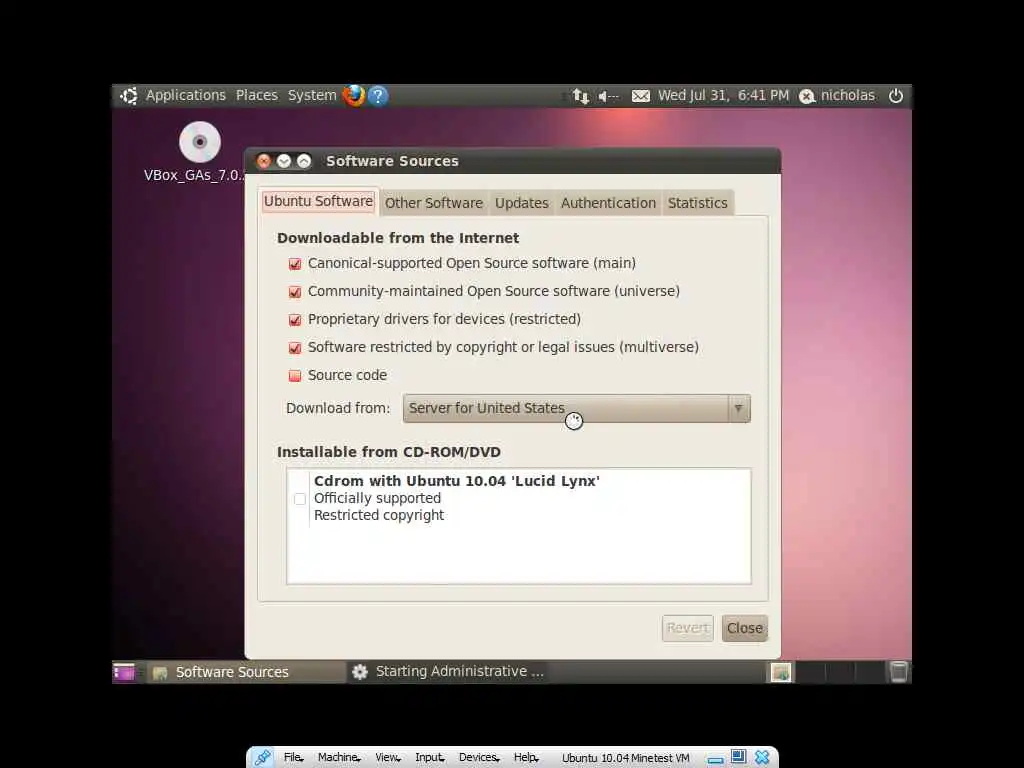The image size is (1024, 768).
Task: Open the VirtualBox File menu
Action: 293,758
